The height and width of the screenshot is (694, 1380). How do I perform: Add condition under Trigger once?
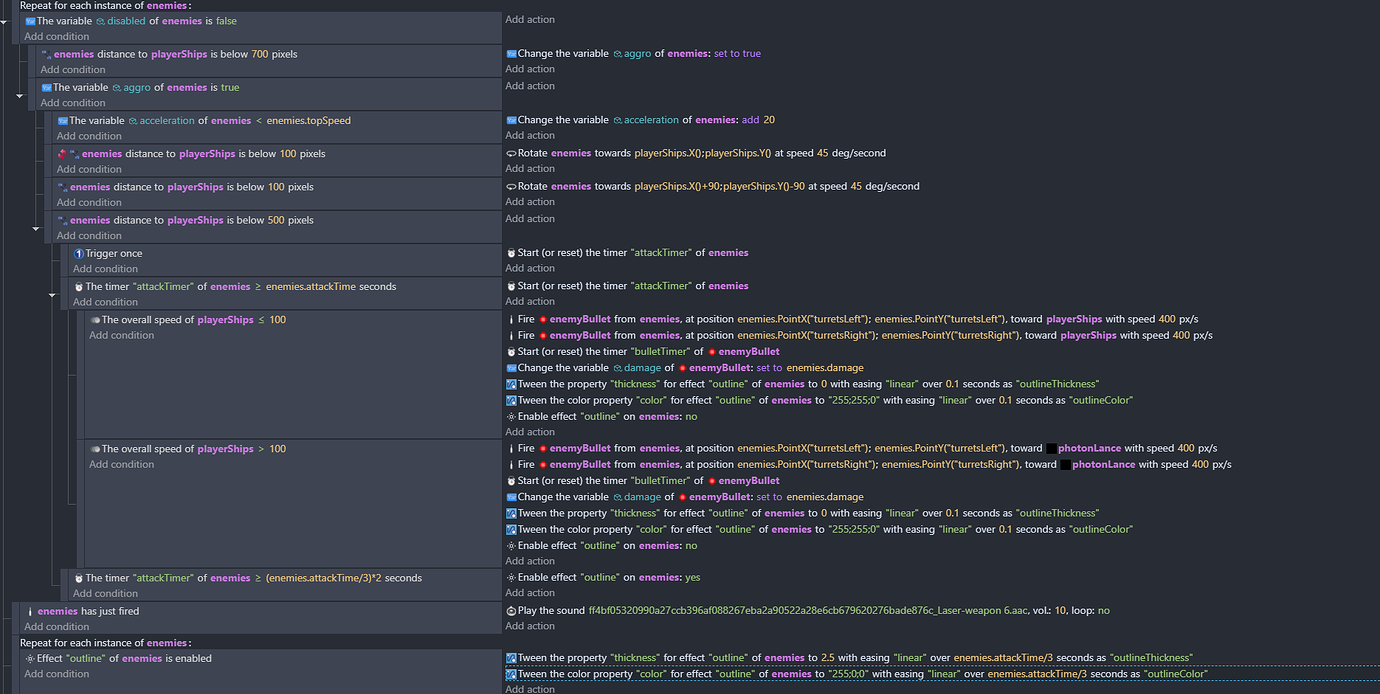[105, 269]
